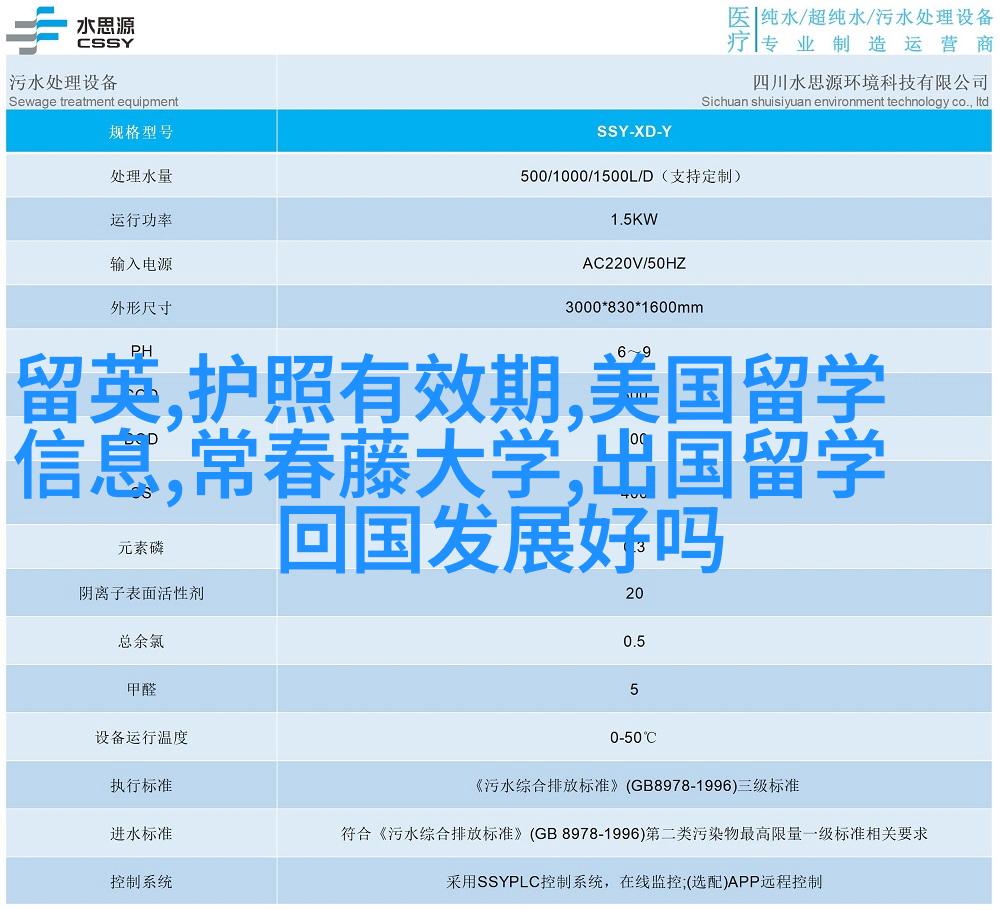The height and width of the screenshot is (910, 1000).
Task: Click the CSSY 水思源 company logo
Action: [71, 30]
